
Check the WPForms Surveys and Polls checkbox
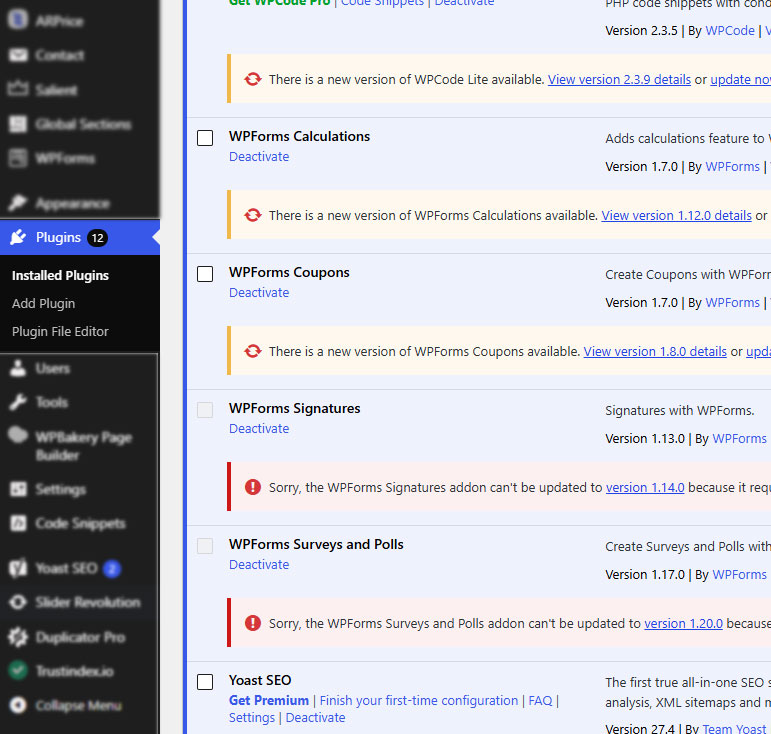pos(205,546)
